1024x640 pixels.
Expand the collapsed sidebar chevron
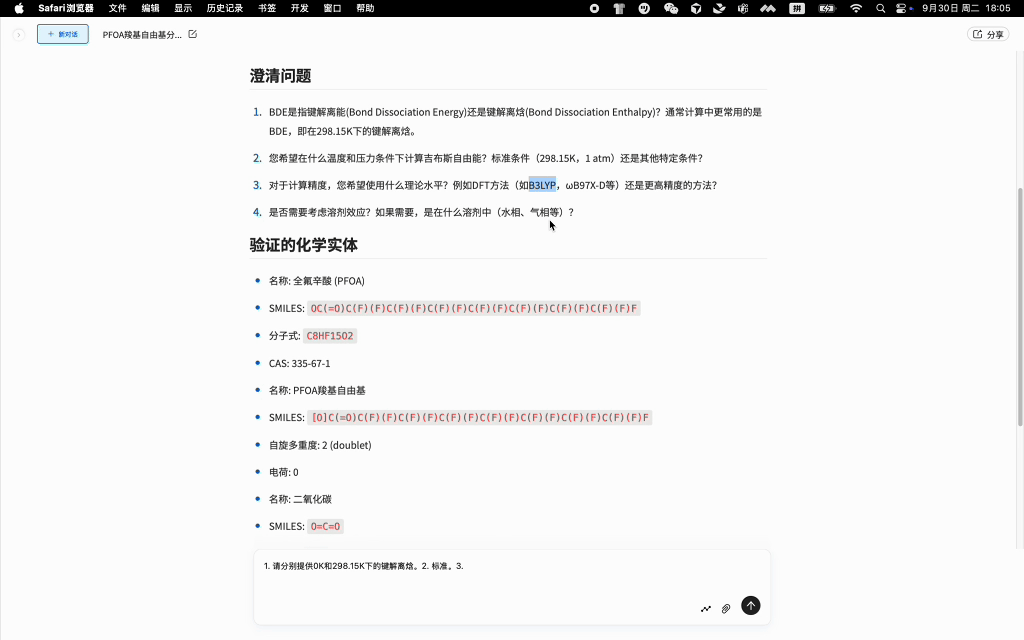coord(18,35)
